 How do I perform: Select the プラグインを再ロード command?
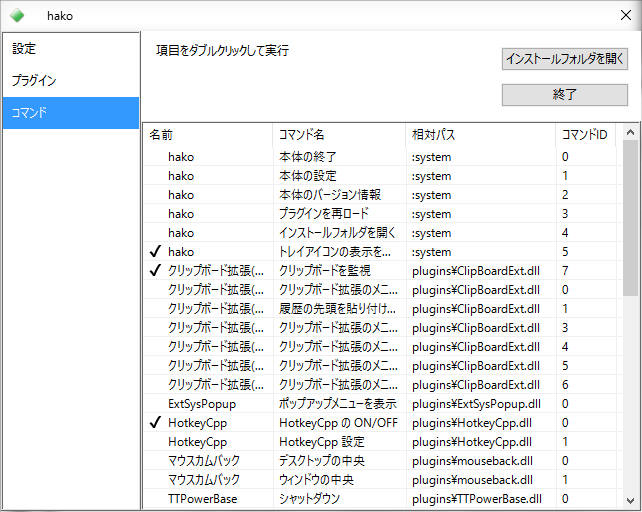[324, 214]
